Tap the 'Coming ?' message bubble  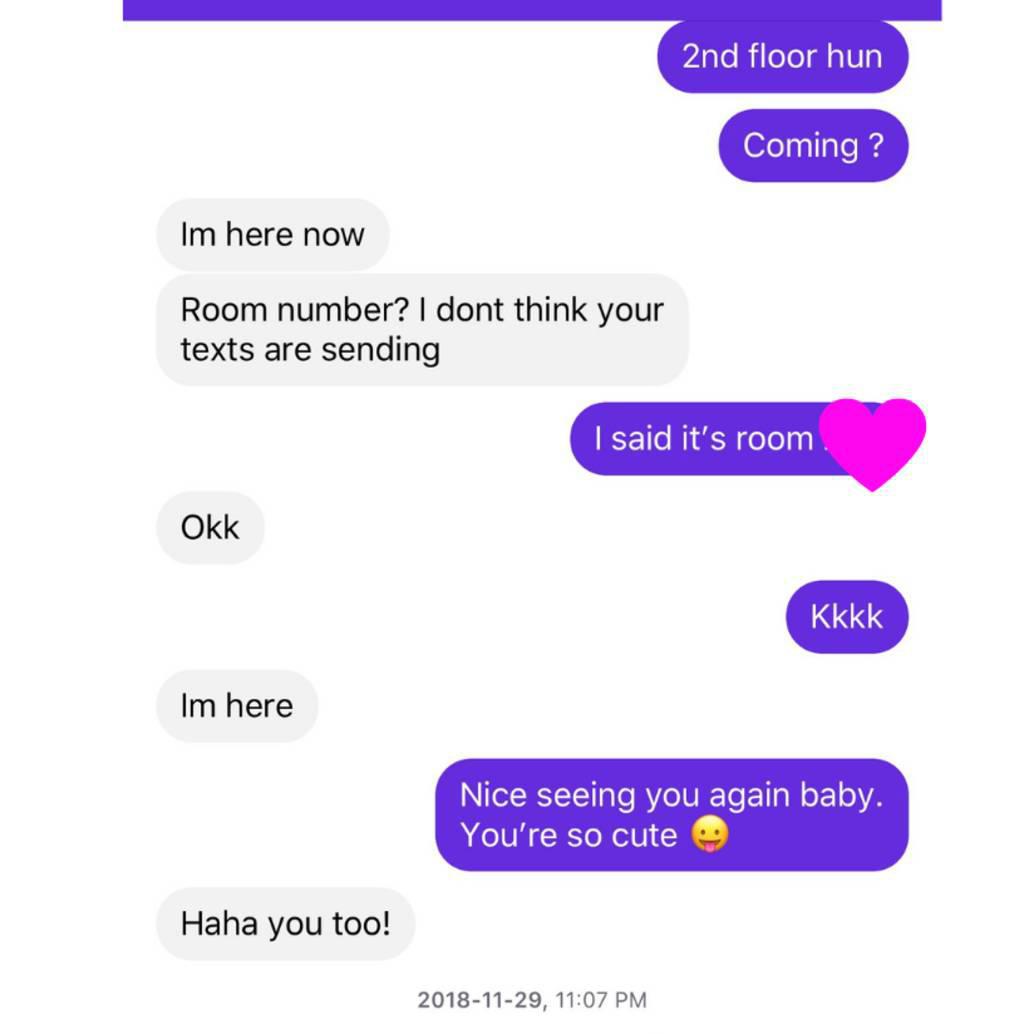(x=814, y=146)
